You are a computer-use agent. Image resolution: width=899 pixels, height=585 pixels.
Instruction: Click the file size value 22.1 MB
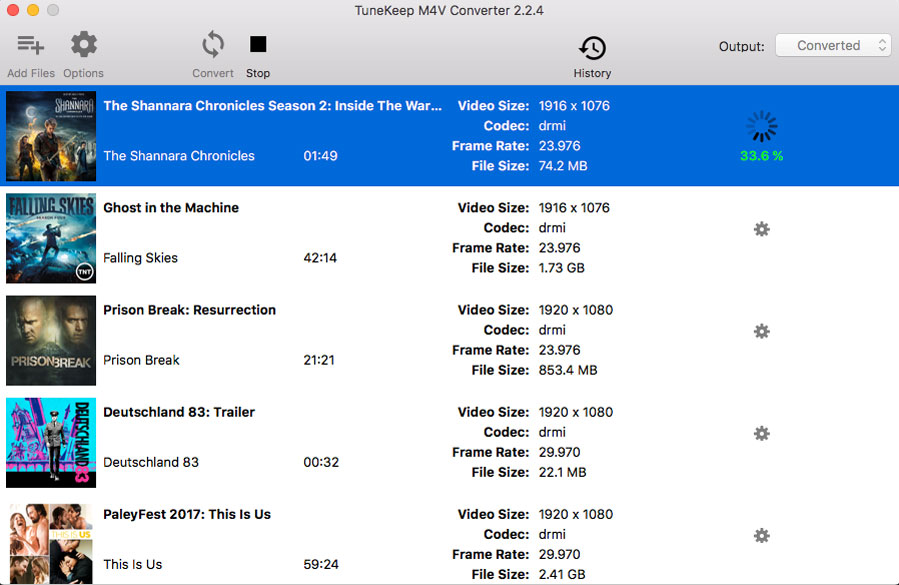click(562, 472)
